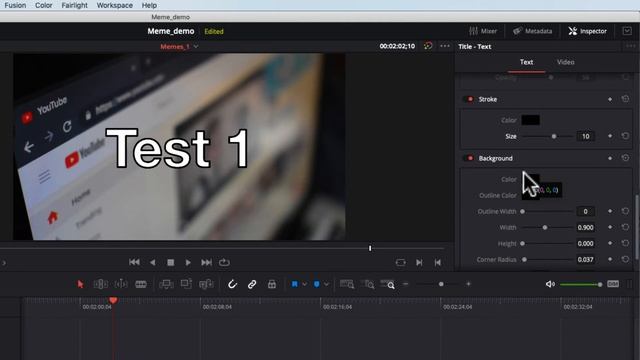
Task: Zoom out timeline with minus button
Action: pos(405,284)
